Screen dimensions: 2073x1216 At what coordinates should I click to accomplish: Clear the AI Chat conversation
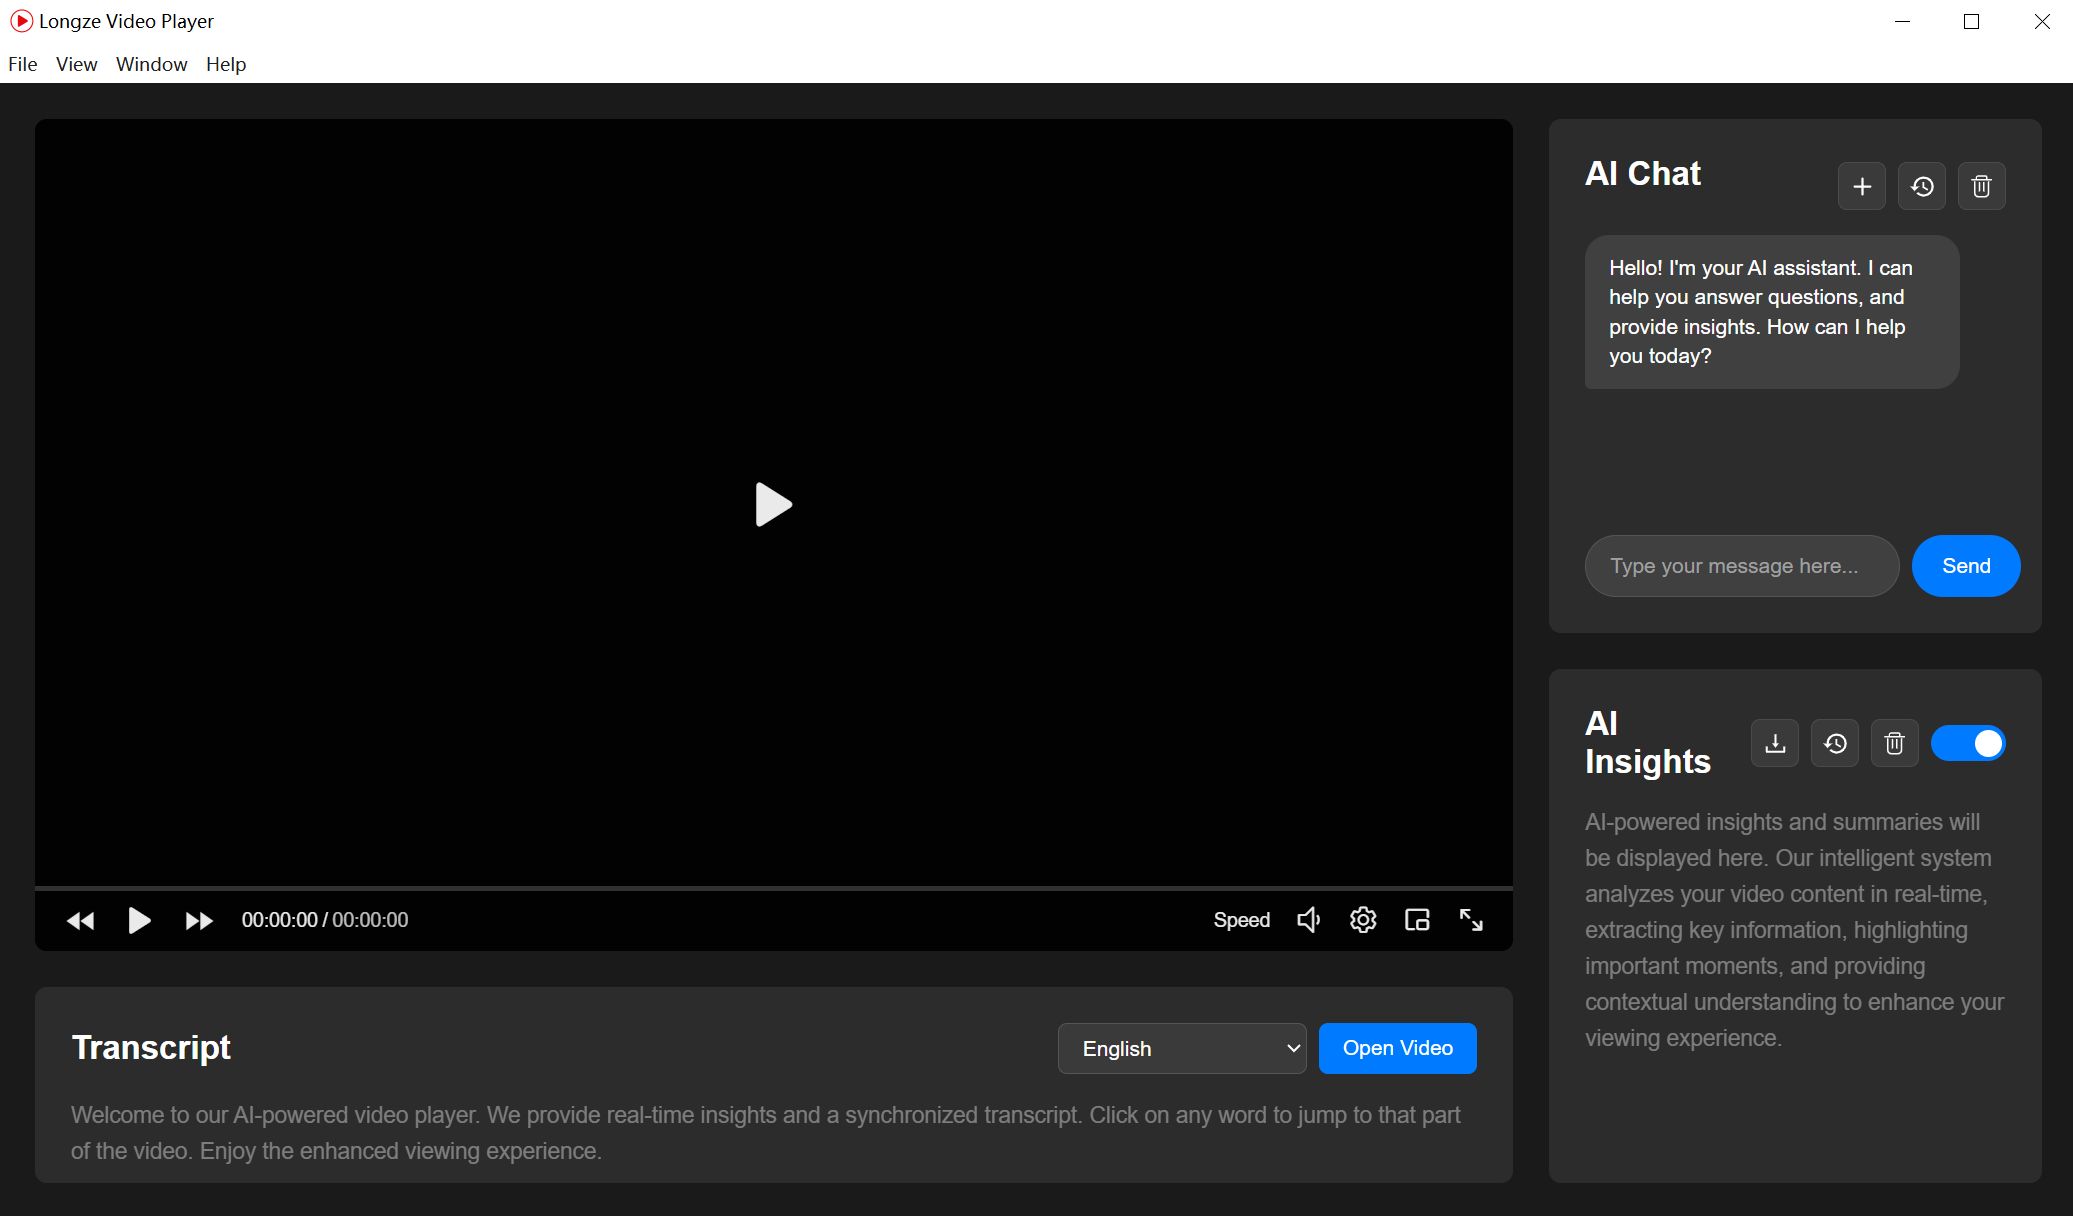pos(1981,186)
